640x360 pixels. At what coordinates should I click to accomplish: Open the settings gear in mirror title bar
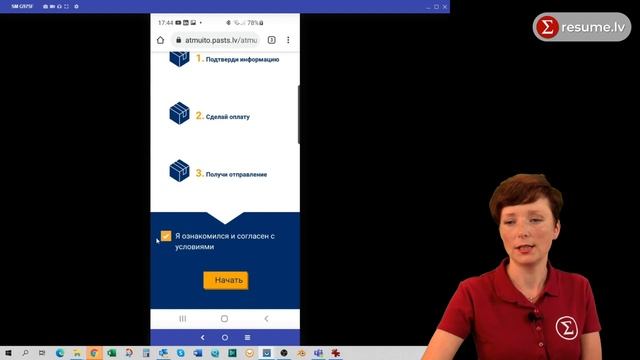click(76, 7)
